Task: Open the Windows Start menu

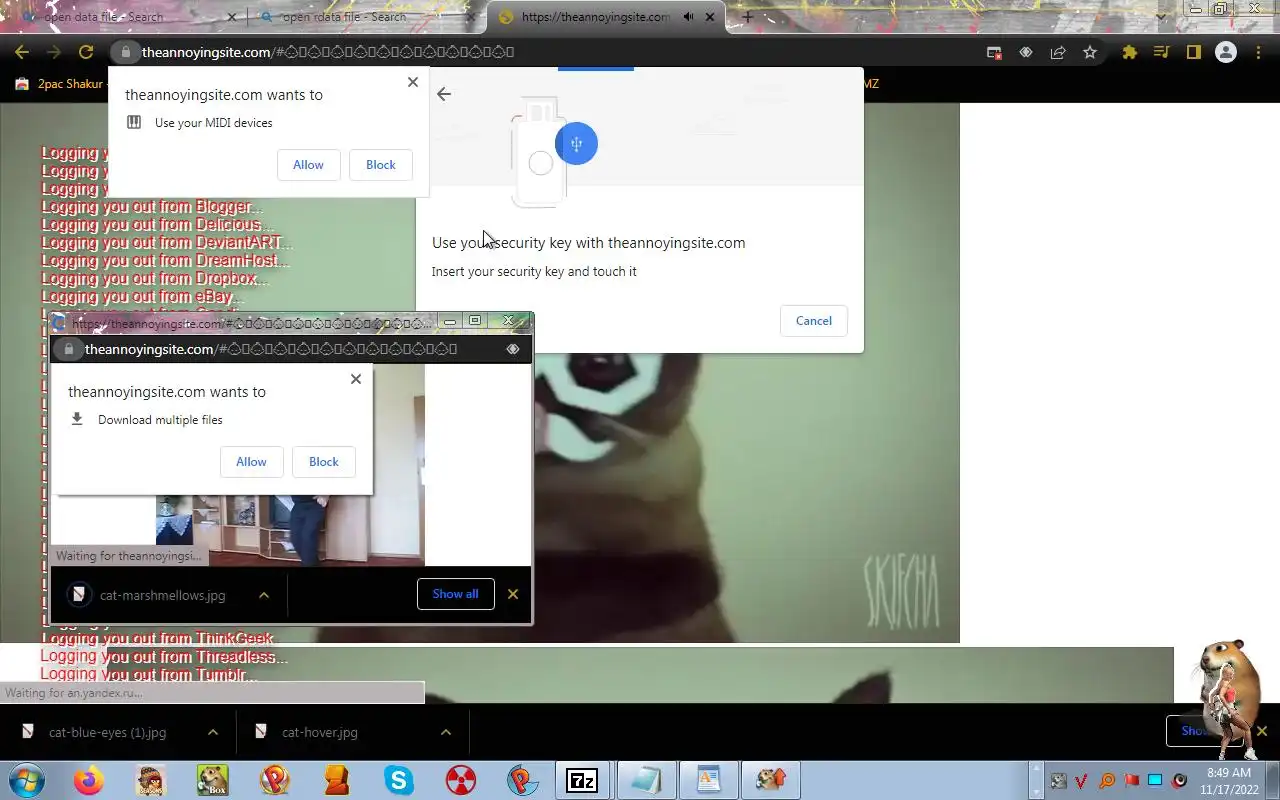Action: [x=25, y=780]
